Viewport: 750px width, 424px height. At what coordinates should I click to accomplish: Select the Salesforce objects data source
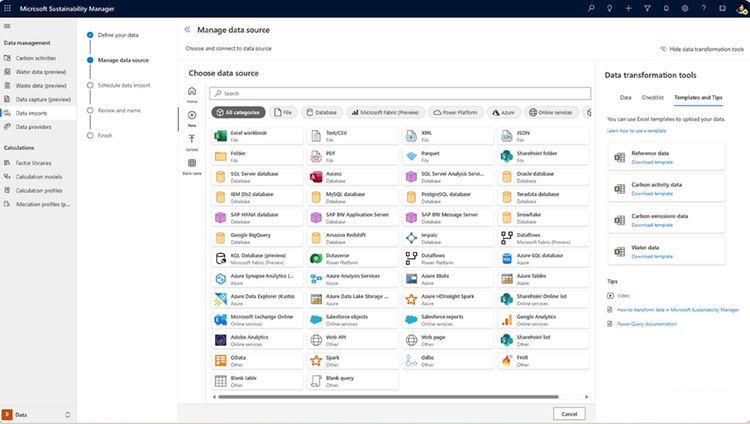pyautogui.click(x=353, y=320)
